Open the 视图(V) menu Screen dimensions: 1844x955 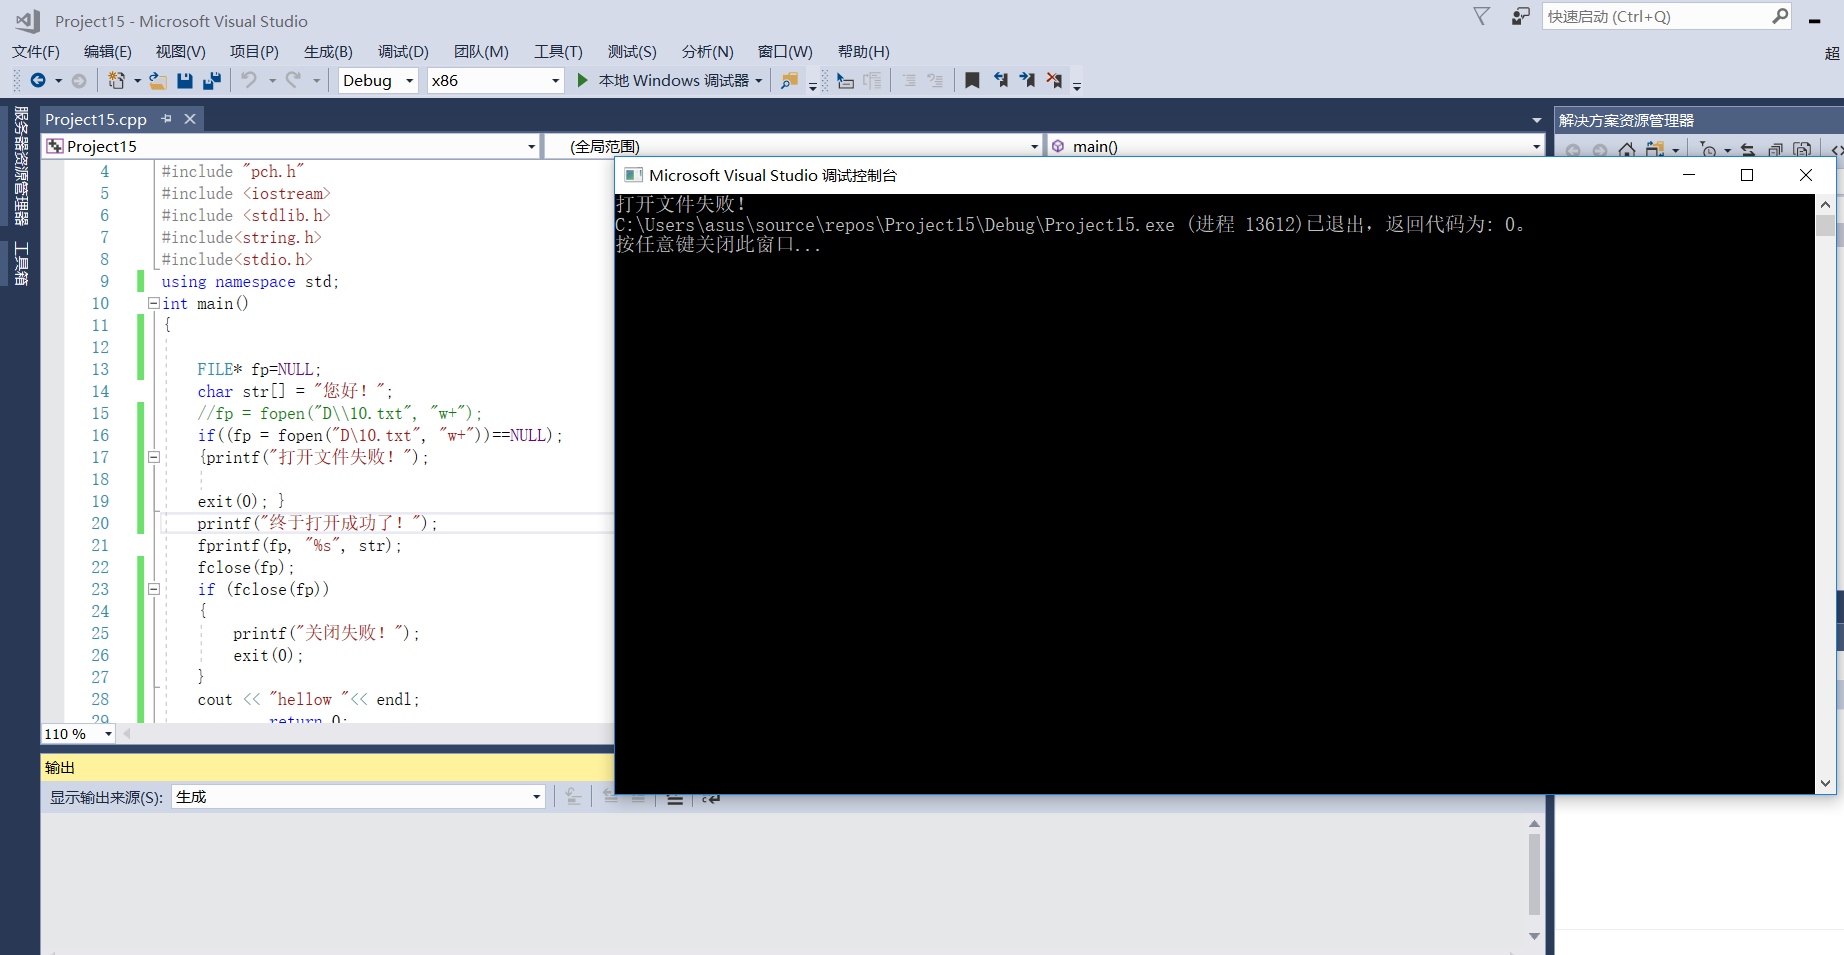click(181, 51)
